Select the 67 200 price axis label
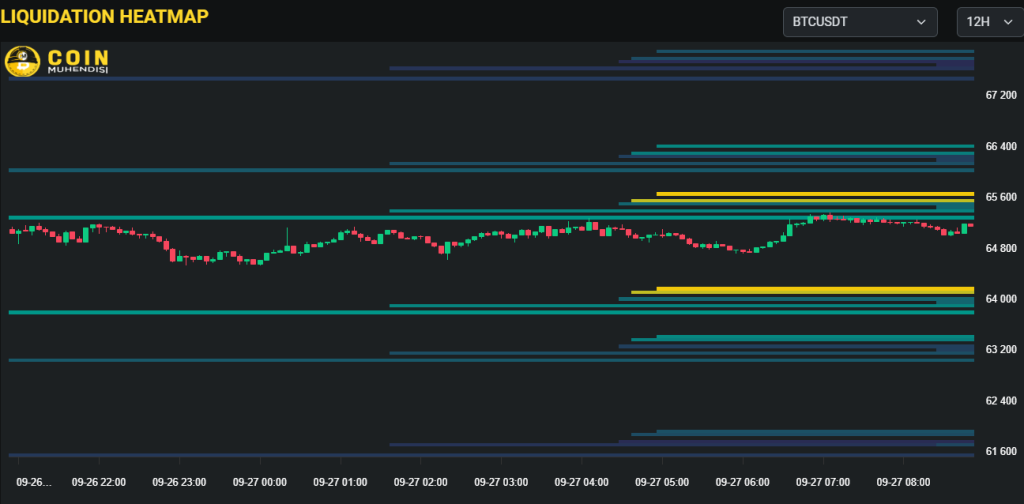This screenshot has height=504, width=1024. pyautogui.click(x=1000, y=96)
